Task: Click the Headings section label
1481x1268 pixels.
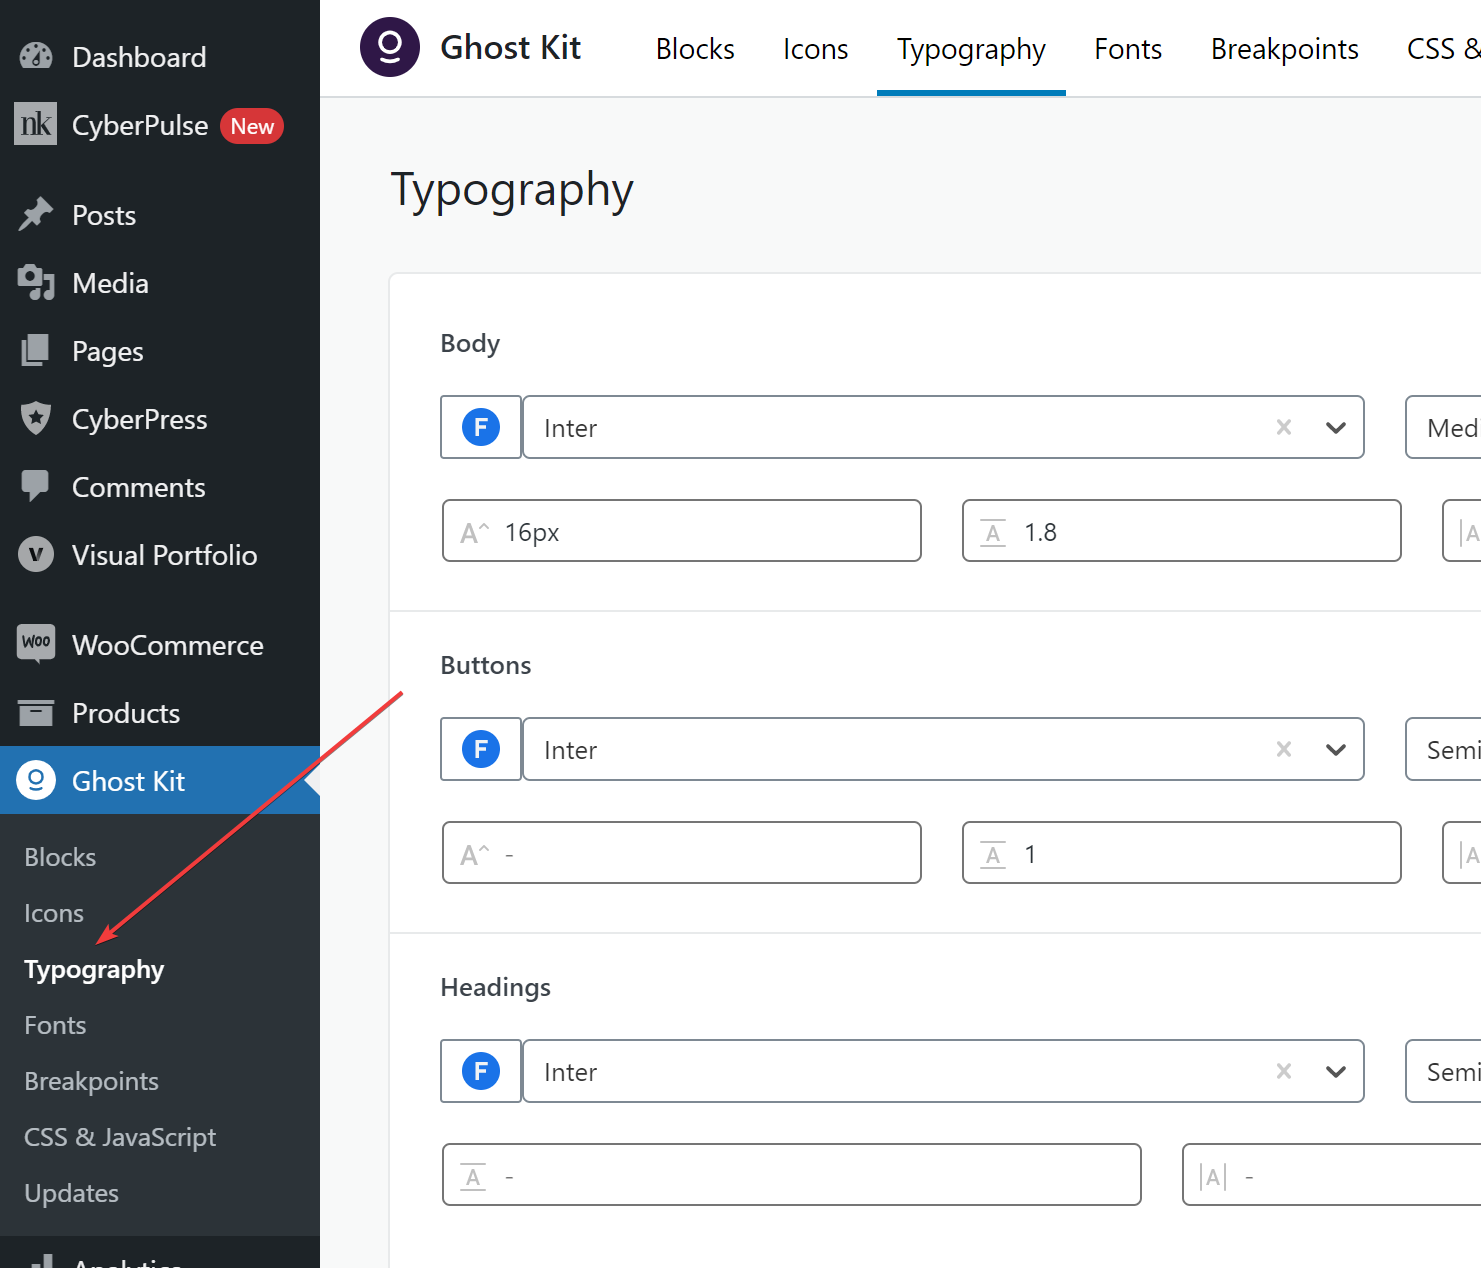Action: (496, 987)
